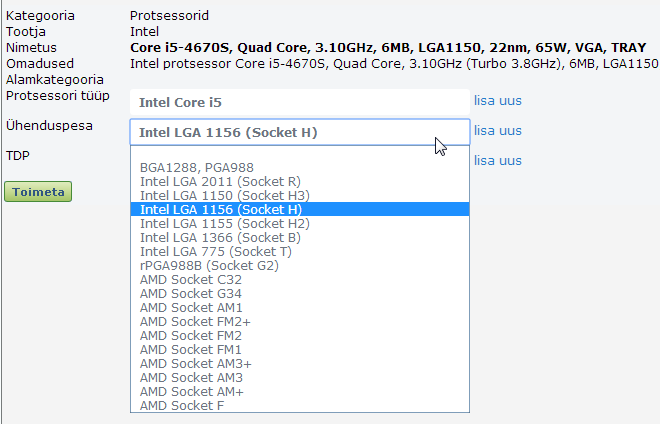This screenshot has height=424, width=660.
Task: Select BGA1288, PGA988 socket option
Action: 300,168
